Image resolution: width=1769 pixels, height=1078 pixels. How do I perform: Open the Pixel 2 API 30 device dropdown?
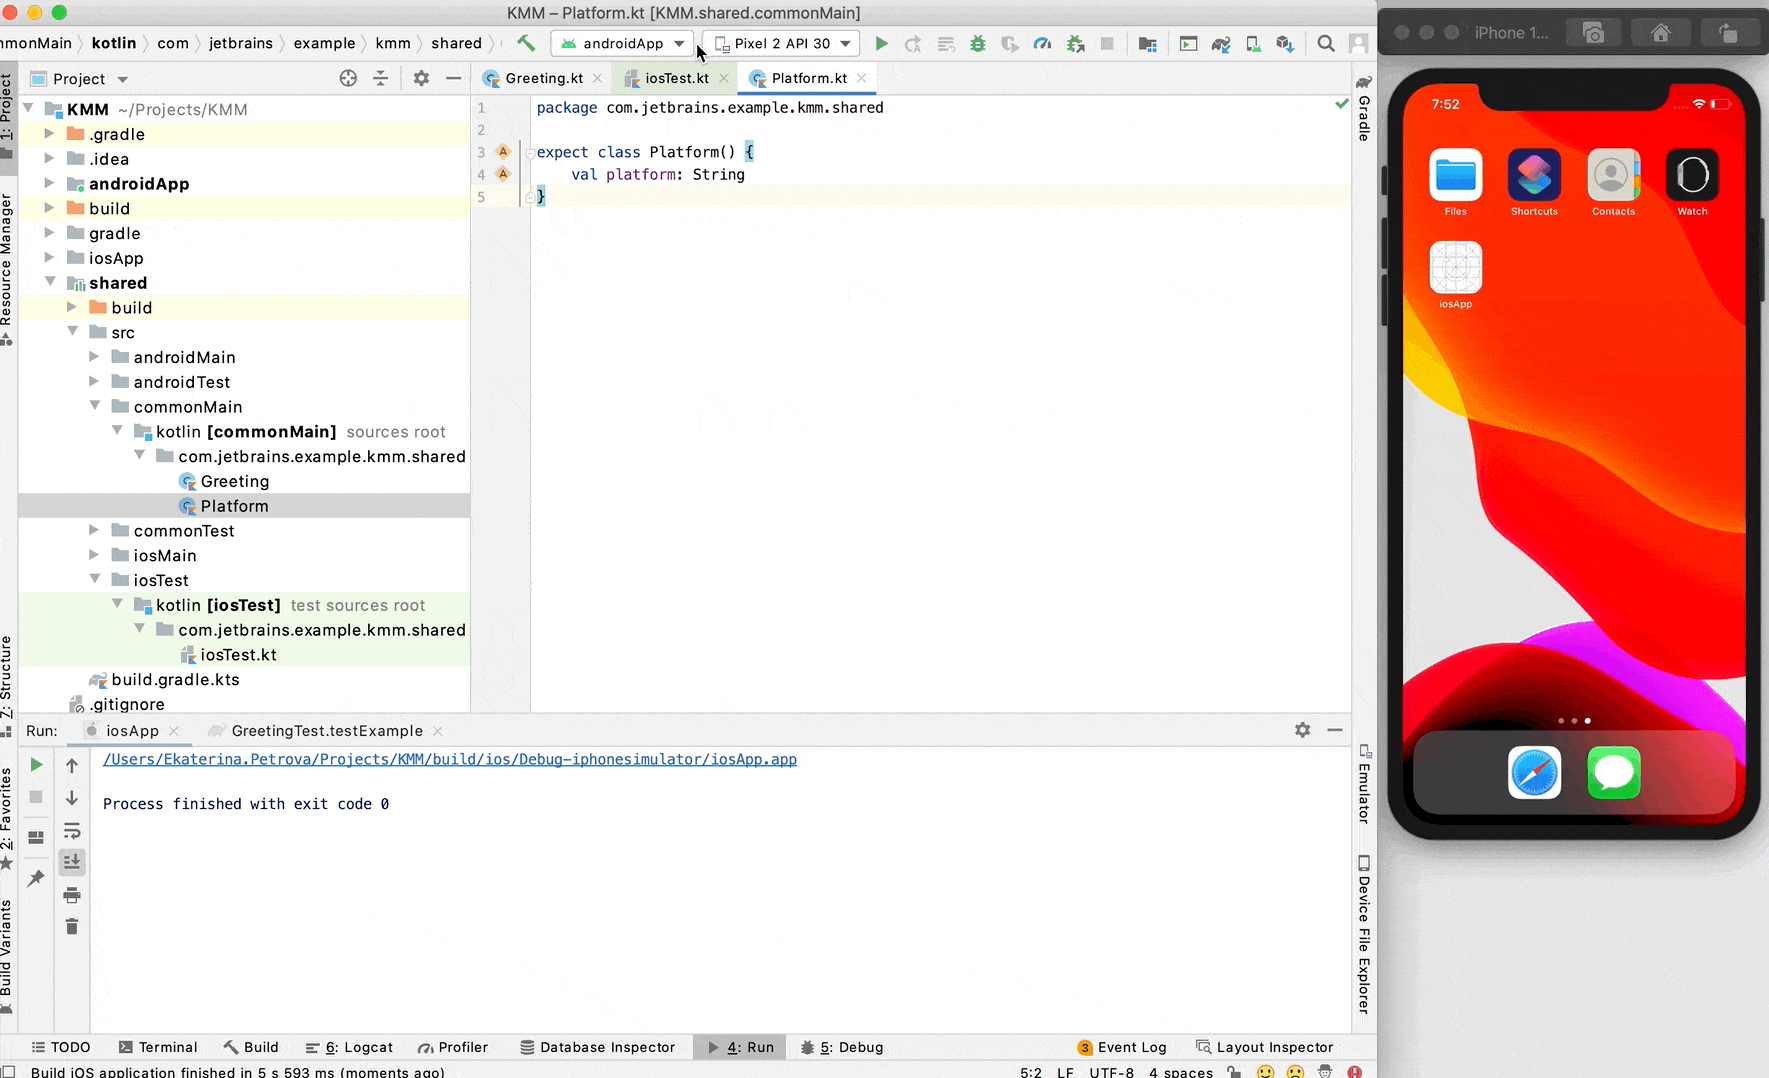coord(783,44)
